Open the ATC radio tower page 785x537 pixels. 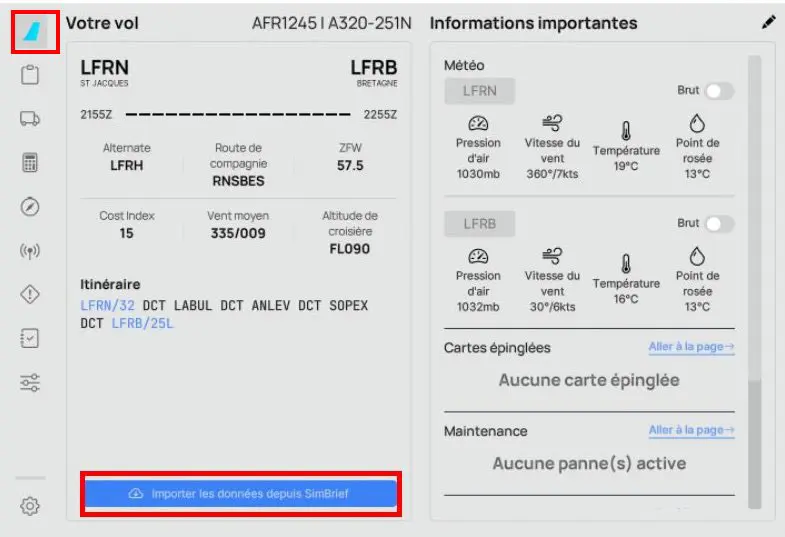coord(30,251)
